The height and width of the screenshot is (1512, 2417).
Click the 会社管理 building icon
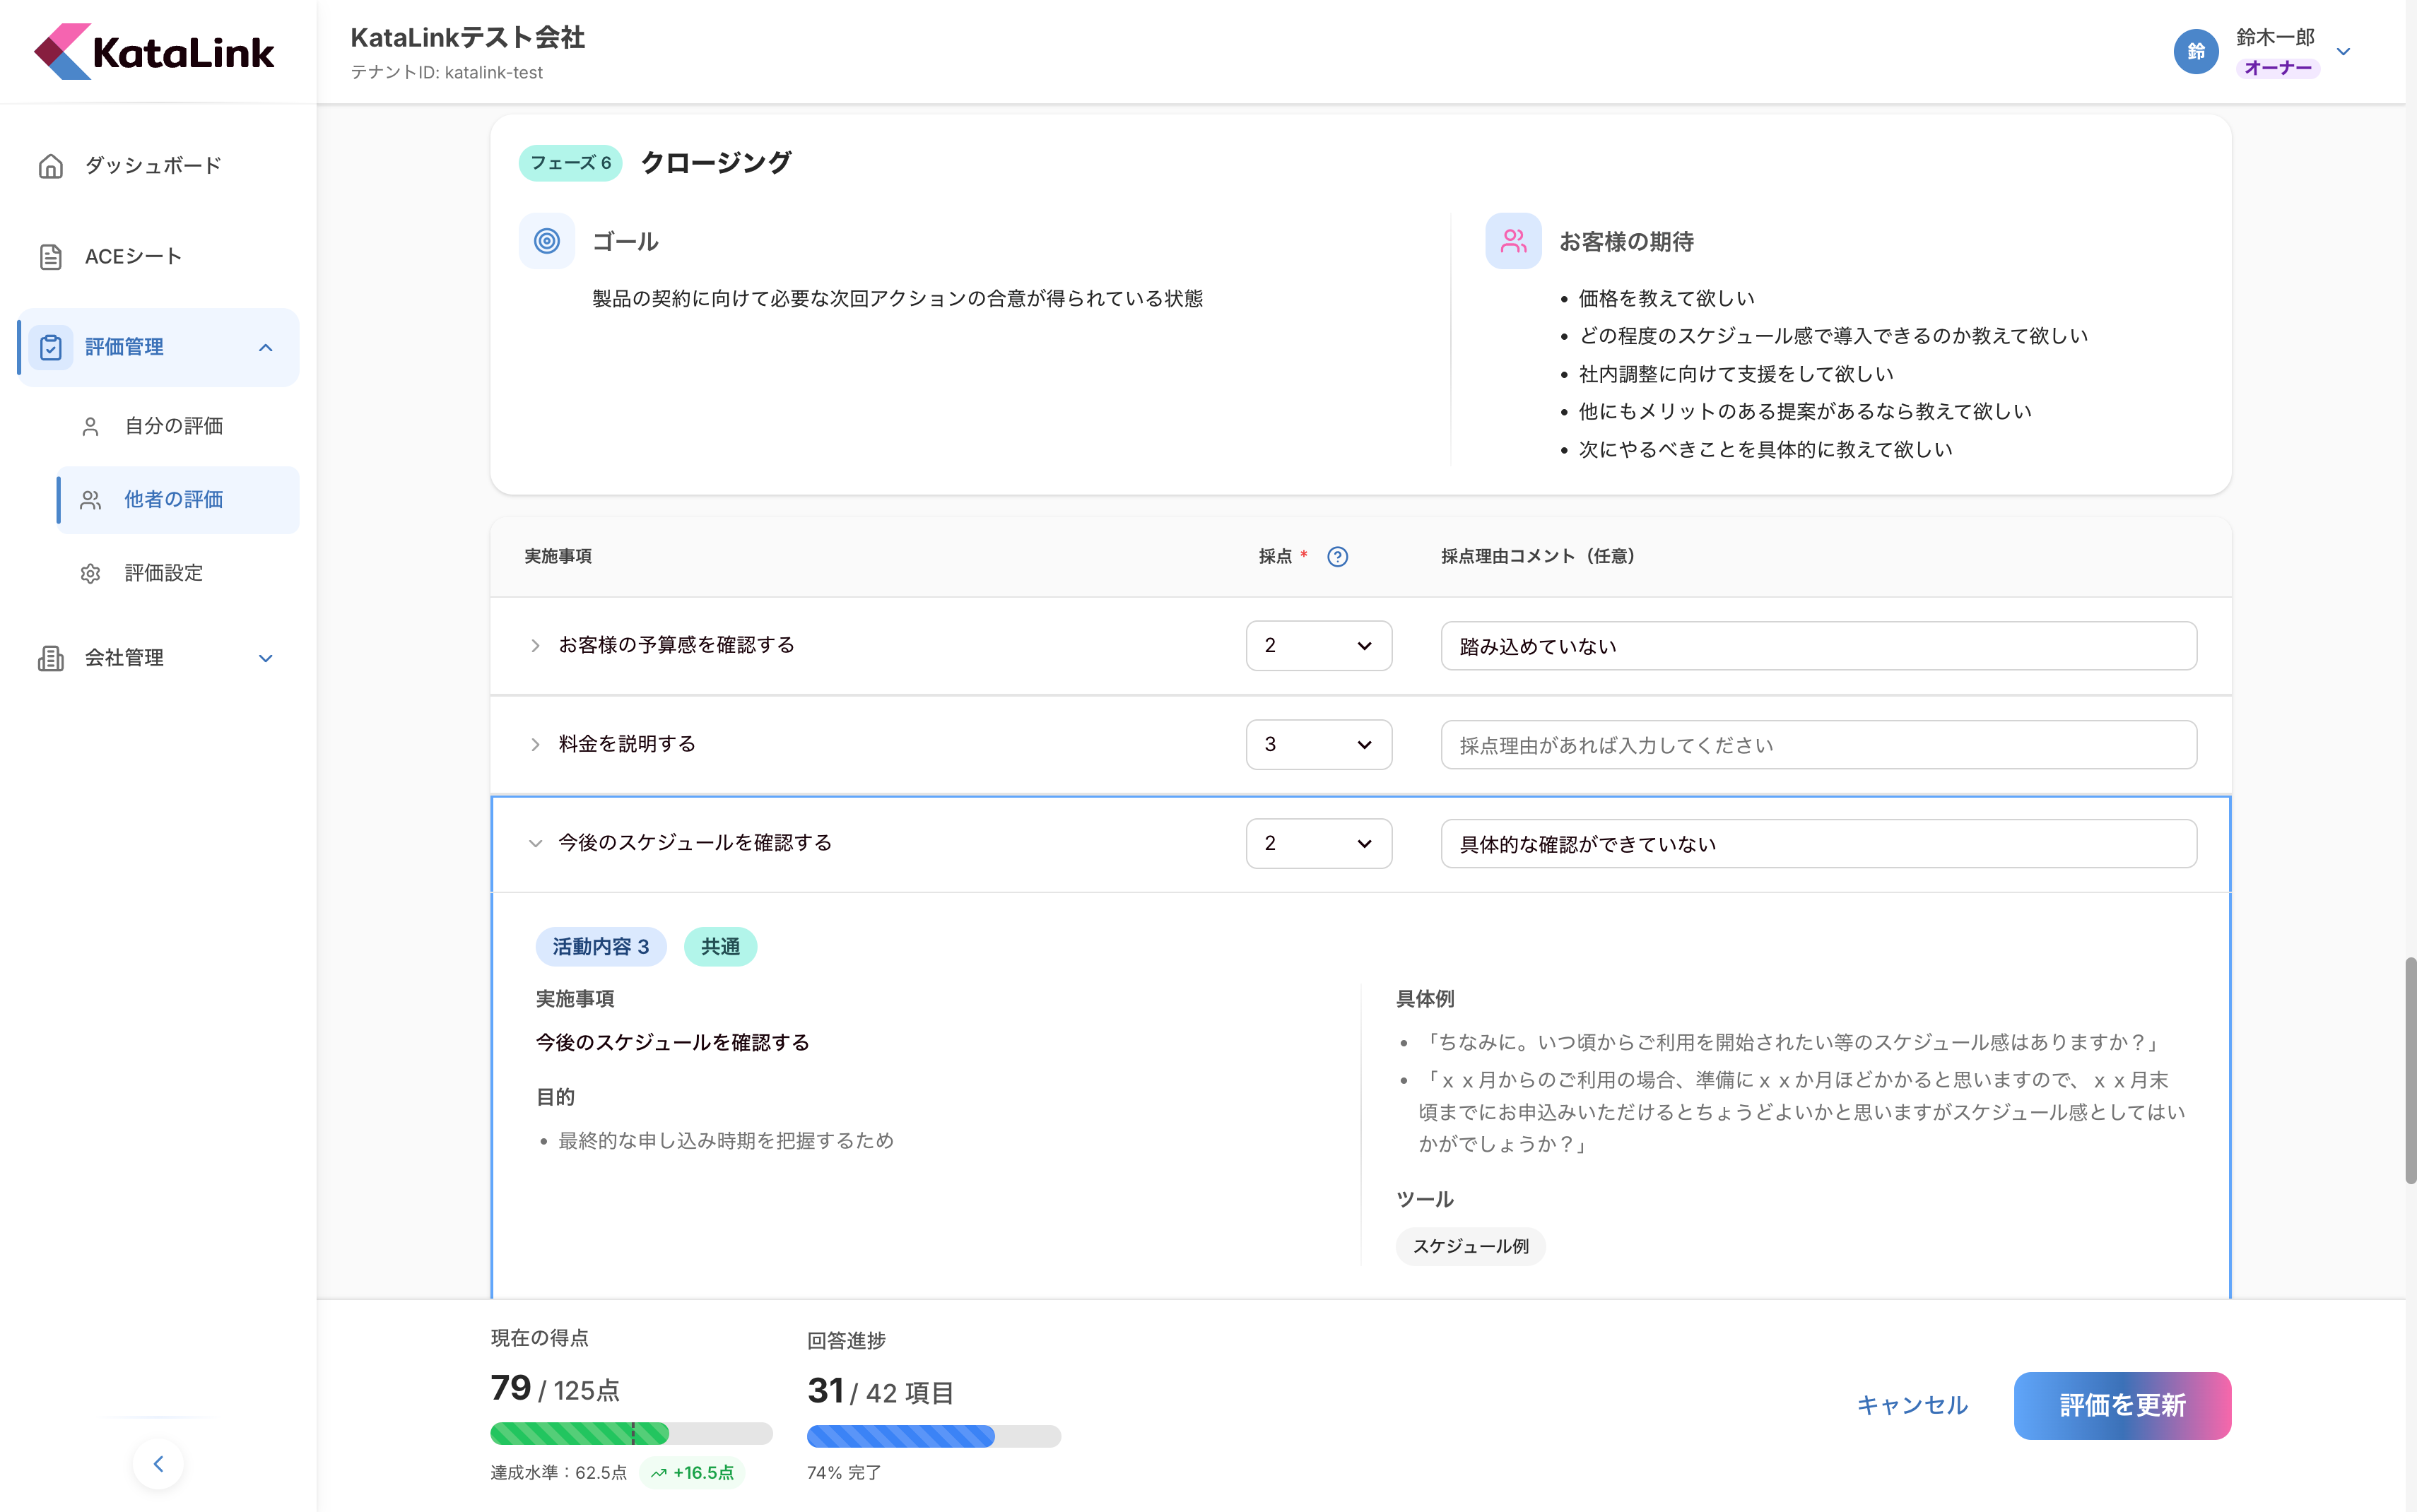pos(50,658)
